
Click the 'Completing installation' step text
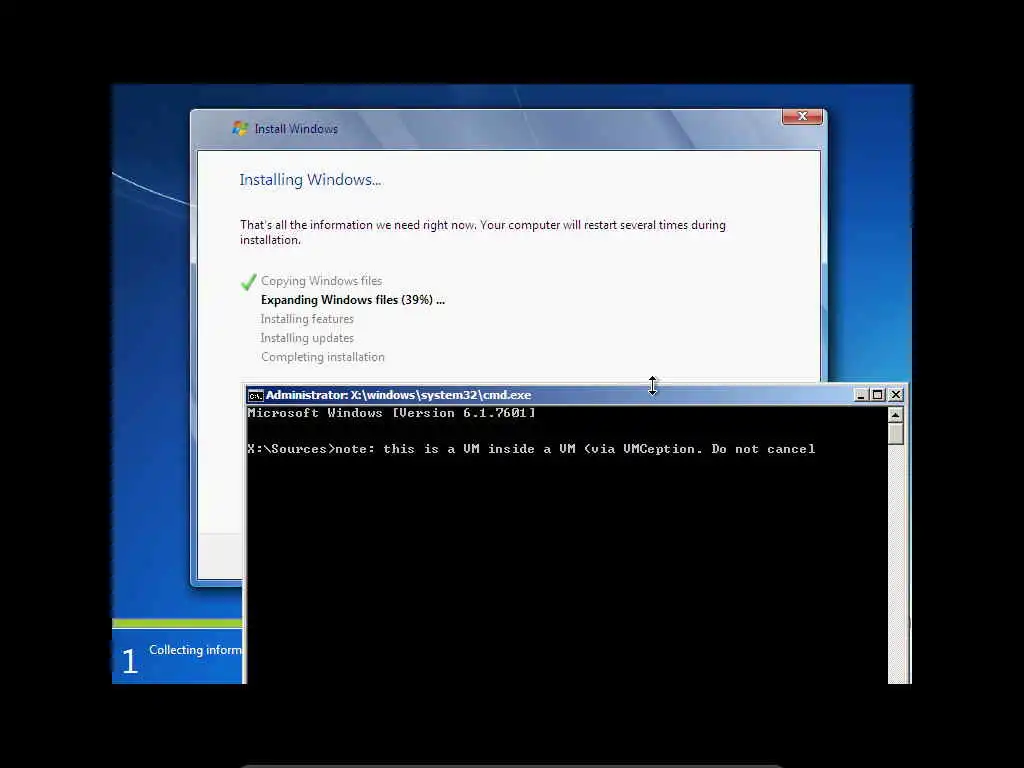pyautogui.click(x=323, y=357)
